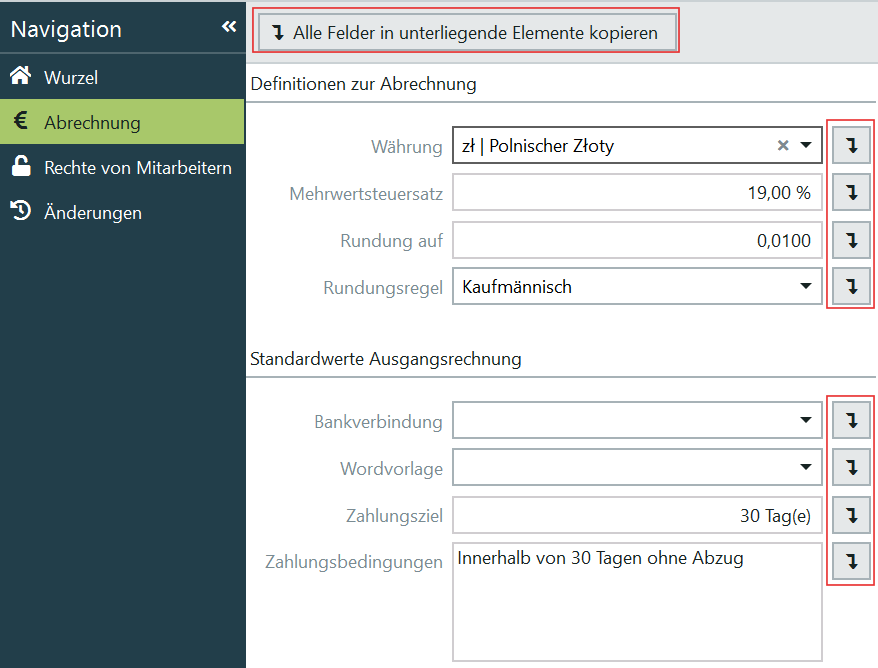Screen dimensions: 878x668
Task: Click copy-down arrow beside Wordvorlage
Action: 851,467
